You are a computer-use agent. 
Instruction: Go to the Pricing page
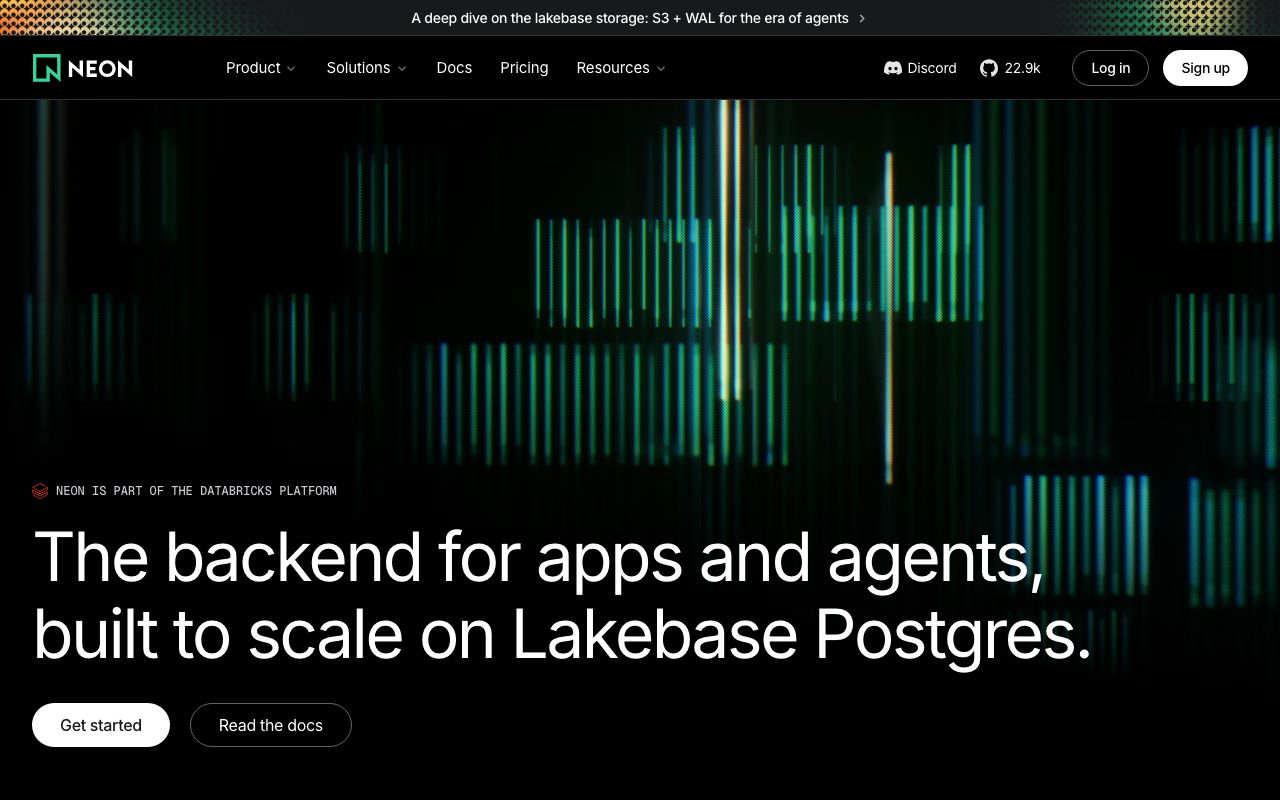[524, 68]
